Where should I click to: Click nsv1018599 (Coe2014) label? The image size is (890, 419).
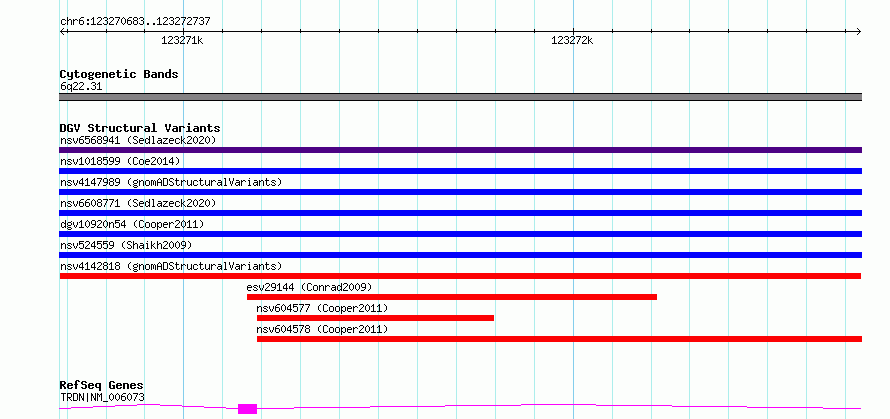click(120, 161)
